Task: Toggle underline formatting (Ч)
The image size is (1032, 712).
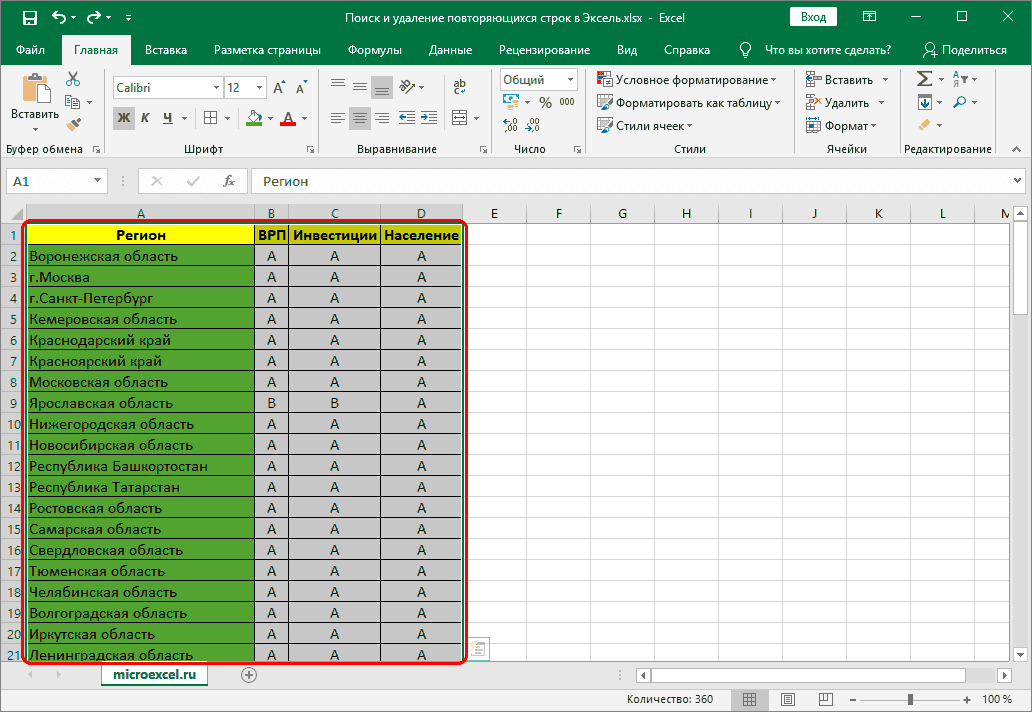Action: click(166, 118)
